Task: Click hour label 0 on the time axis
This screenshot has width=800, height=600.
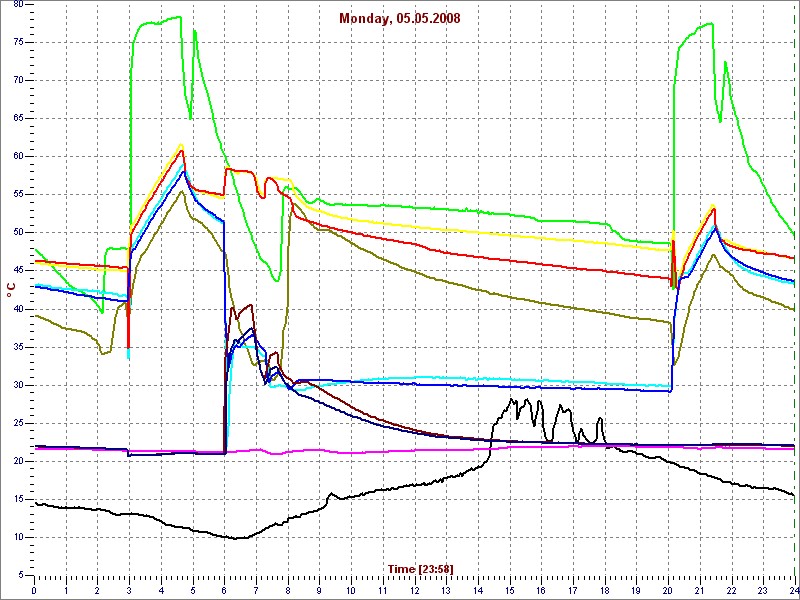Action: (34, 590)
